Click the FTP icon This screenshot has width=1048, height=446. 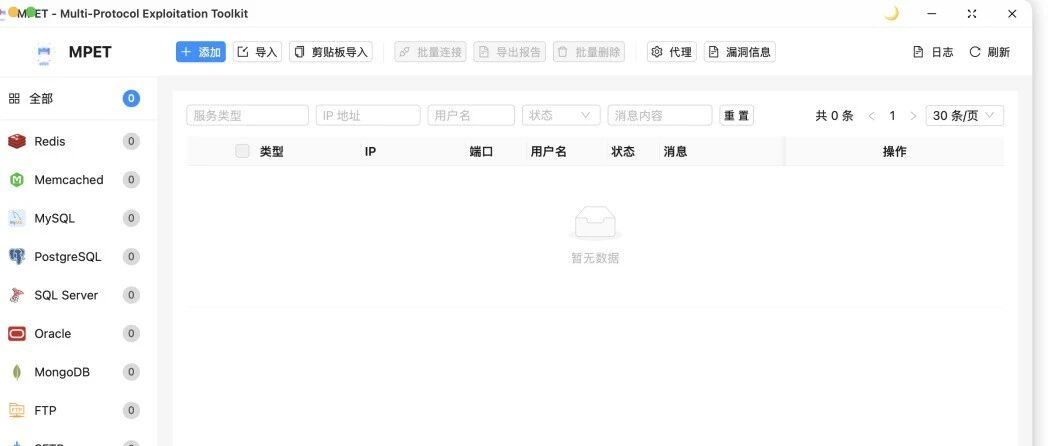click(17, 410)
